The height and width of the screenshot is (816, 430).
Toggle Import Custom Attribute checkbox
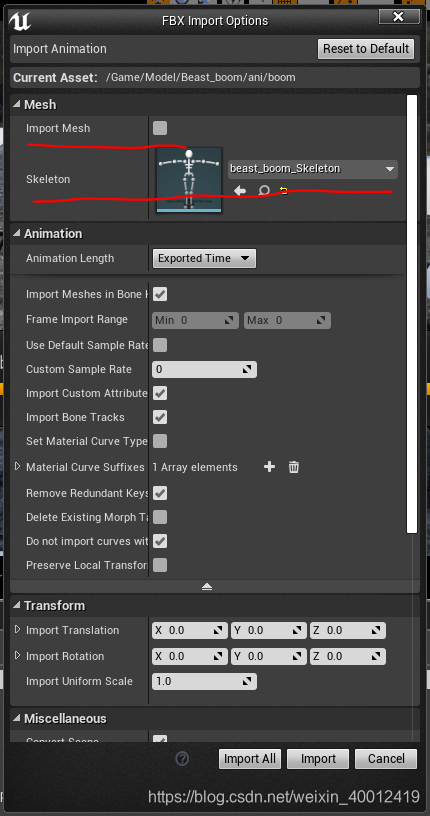[x=160, y=393]
